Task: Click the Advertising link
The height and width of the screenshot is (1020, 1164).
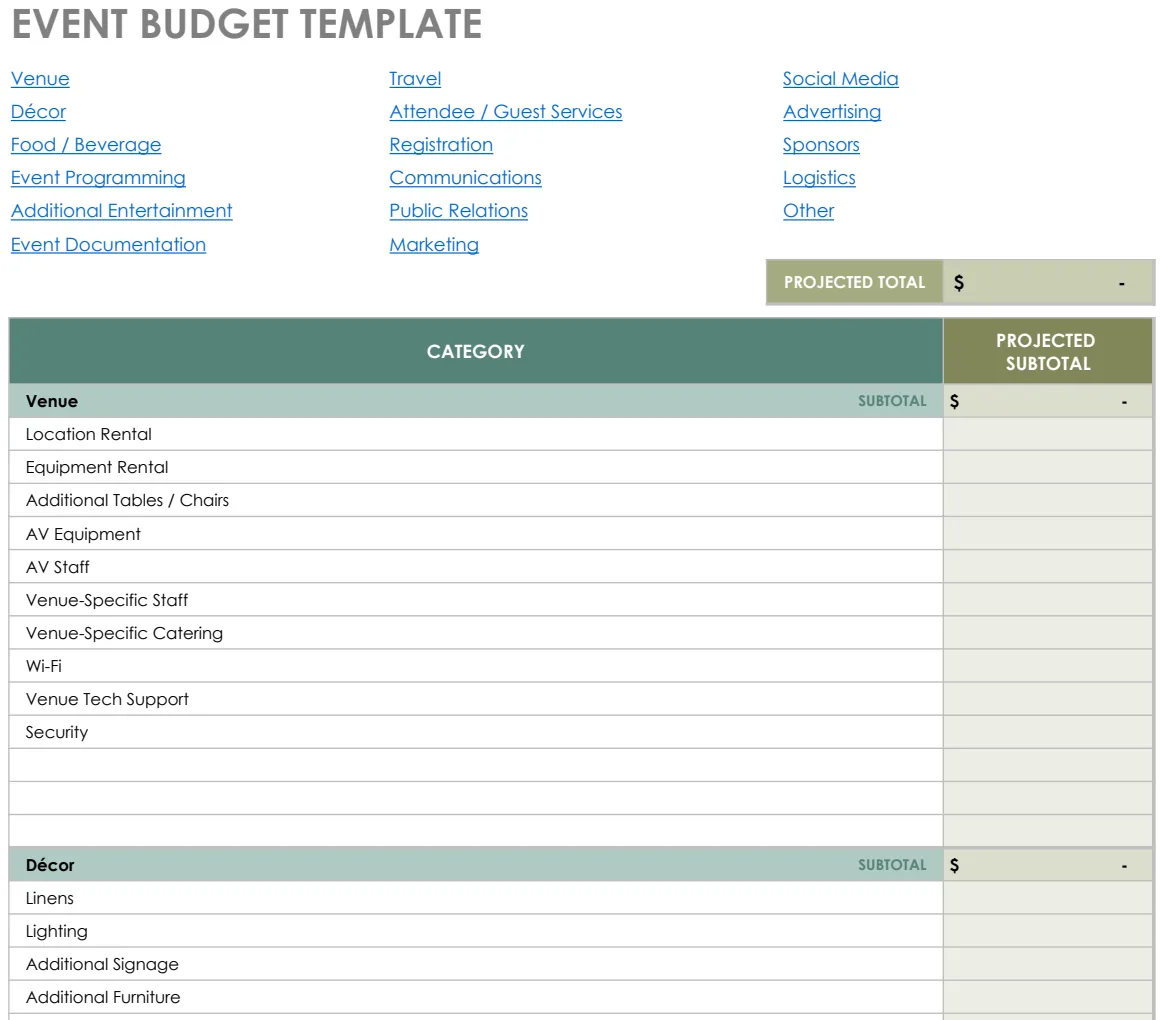Action: (832, 111)
